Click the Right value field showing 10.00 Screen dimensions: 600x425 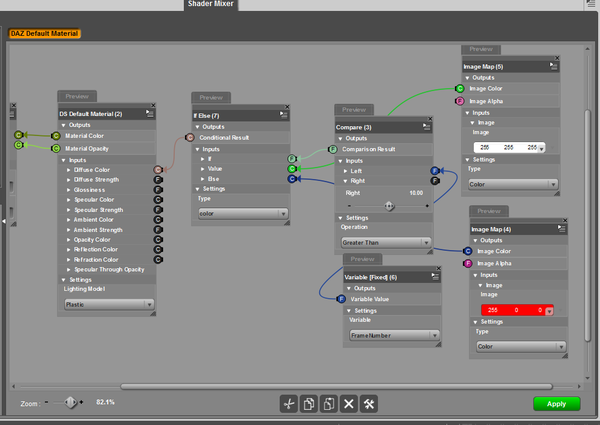(x=416, y=193)
